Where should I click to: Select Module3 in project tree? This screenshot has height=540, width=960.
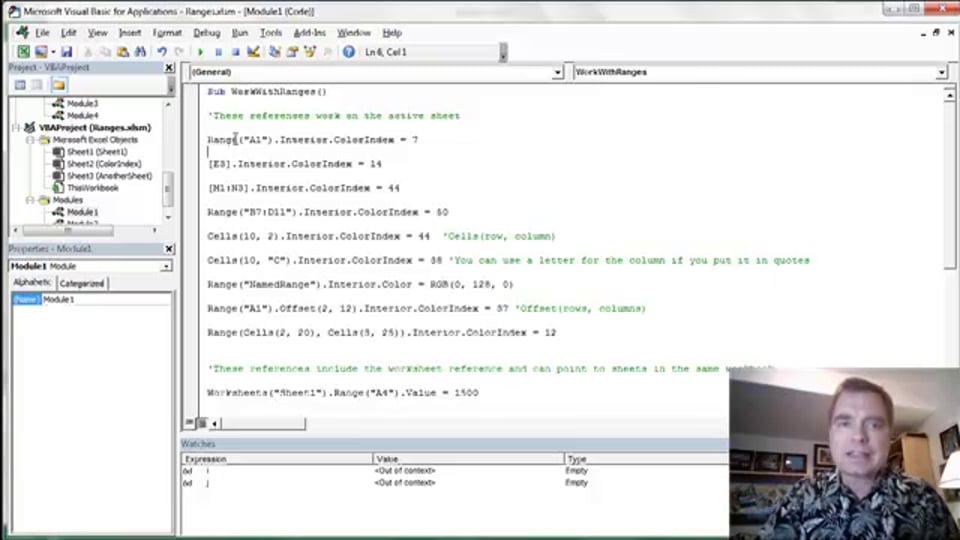tap(82, 103)
